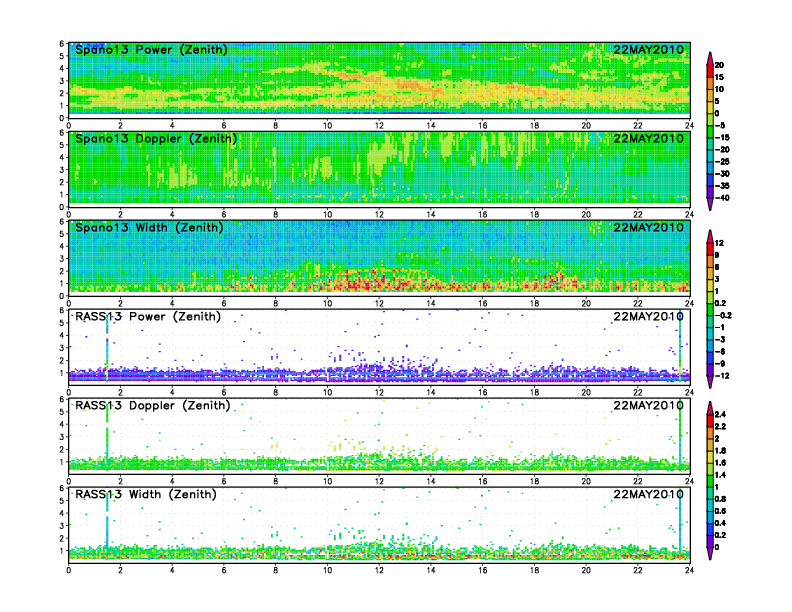Click the '0.4' label on the bottom color bar
The height and width of the screenshot is (612, 792).
coord(720,524)
